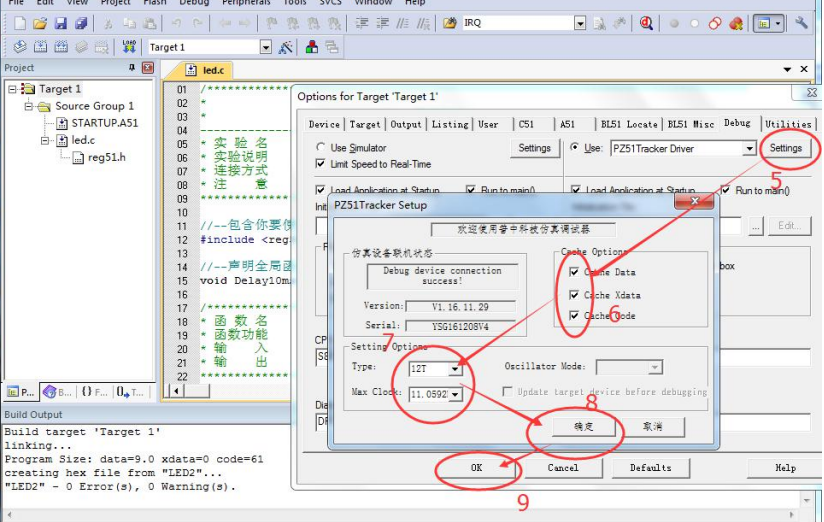The height and width of the screenshot is (522, 824).
Task: Select the led.c editor tab
Action: pos(206,70)
